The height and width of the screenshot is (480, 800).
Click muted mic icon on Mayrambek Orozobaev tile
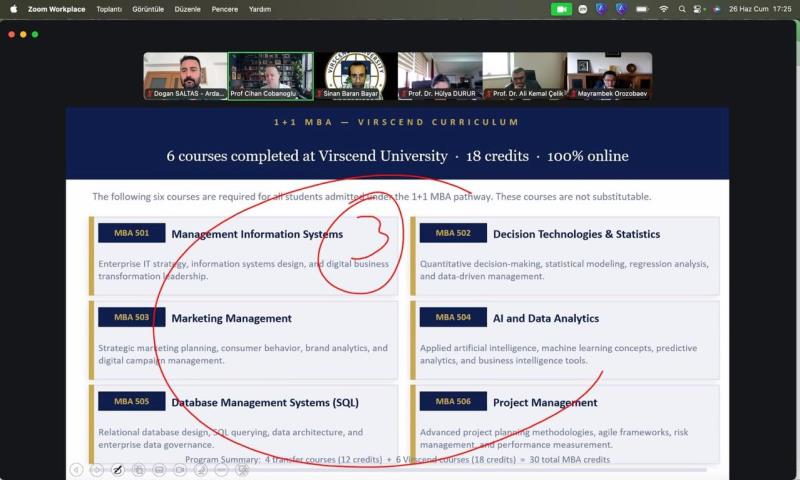tap(573, 94)
